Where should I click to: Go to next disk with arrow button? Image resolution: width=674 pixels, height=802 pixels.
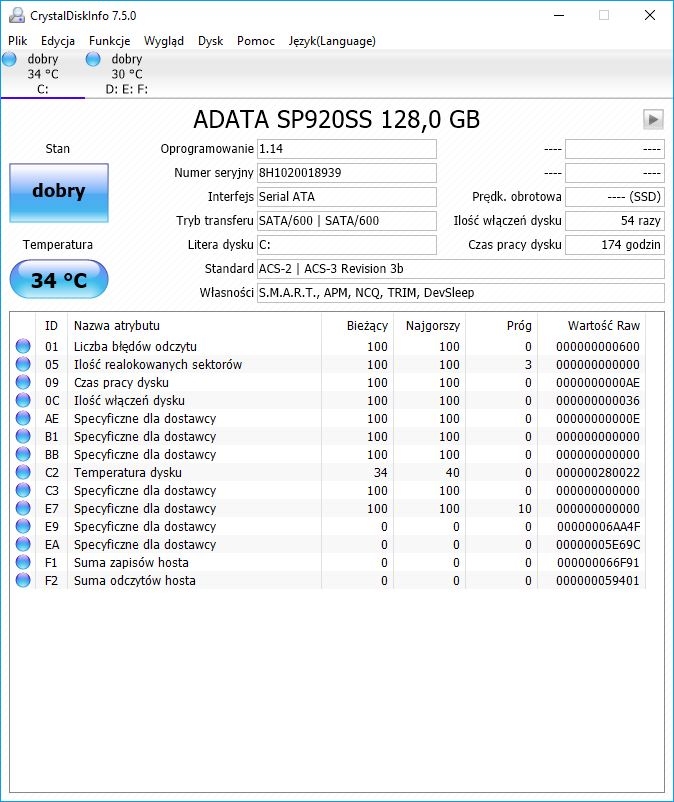pos(653,120)
